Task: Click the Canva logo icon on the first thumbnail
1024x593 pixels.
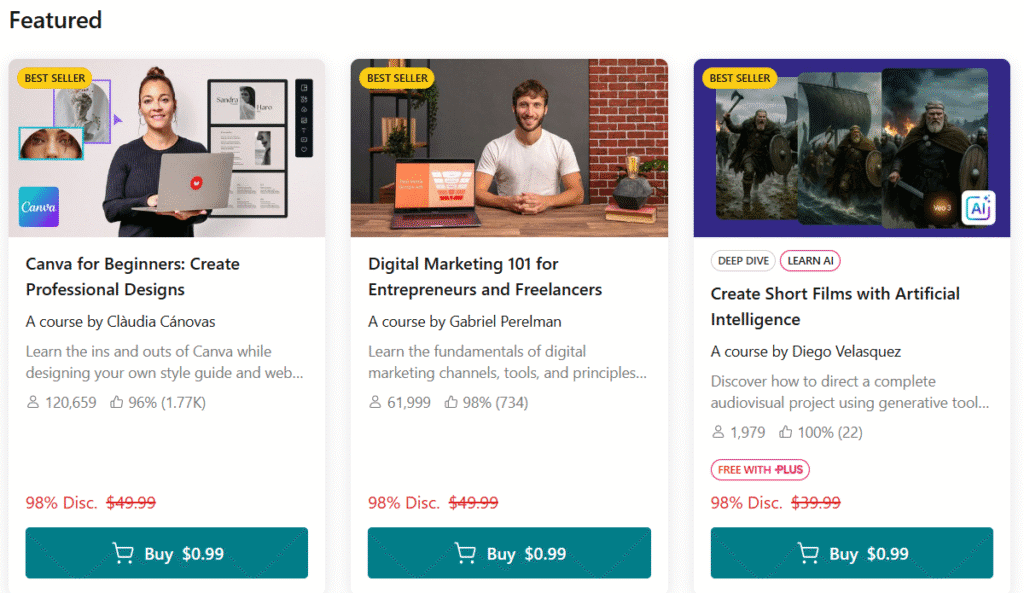Action: pos(38,206)
